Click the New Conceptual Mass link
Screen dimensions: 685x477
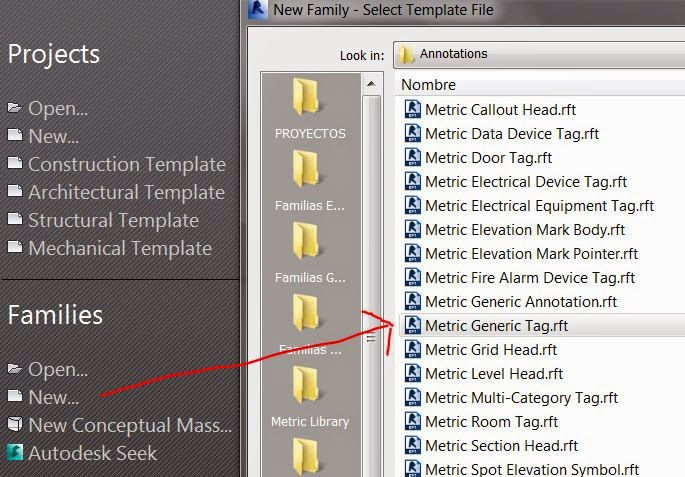(x=130, y=425)
